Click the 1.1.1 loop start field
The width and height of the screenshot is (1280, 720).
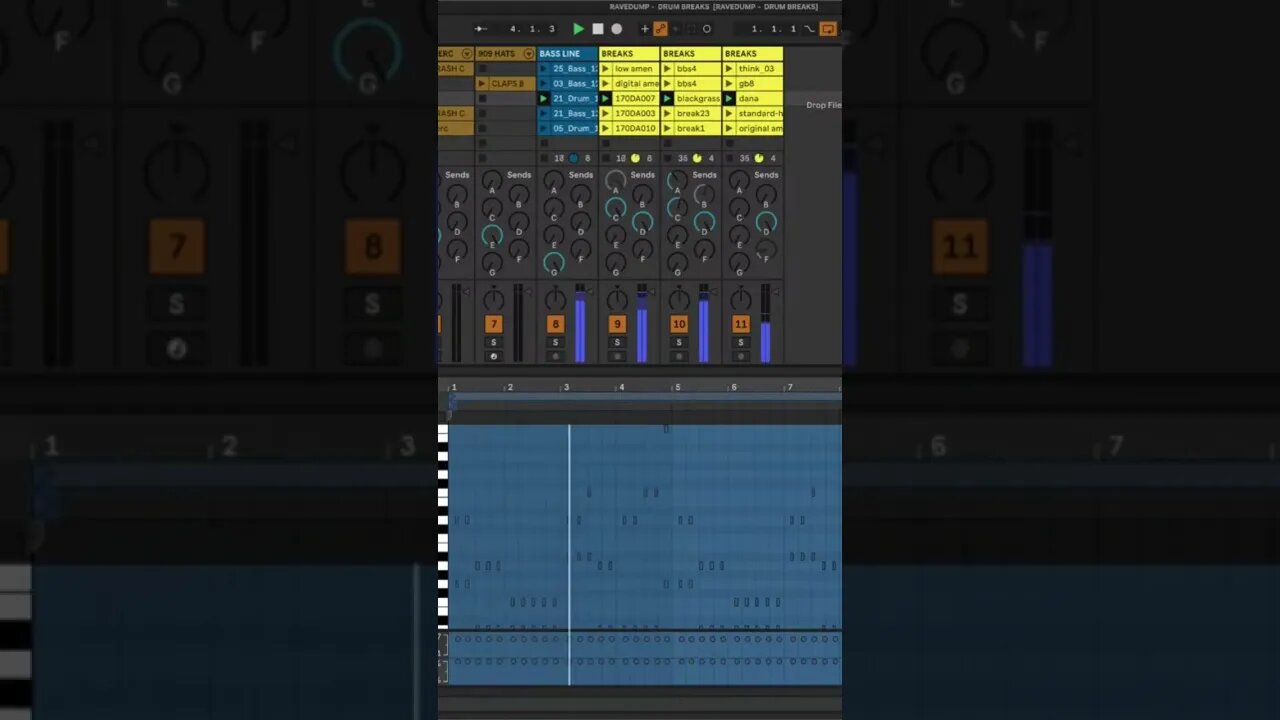[x=774, y=29]
